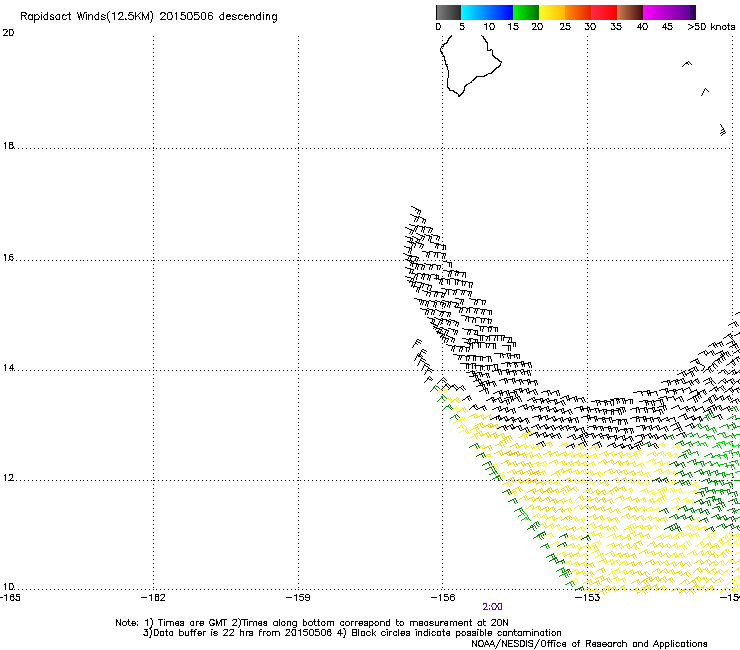
Task: Click the magenta 40-45 knots color swatch
Action: click(656, 12)
